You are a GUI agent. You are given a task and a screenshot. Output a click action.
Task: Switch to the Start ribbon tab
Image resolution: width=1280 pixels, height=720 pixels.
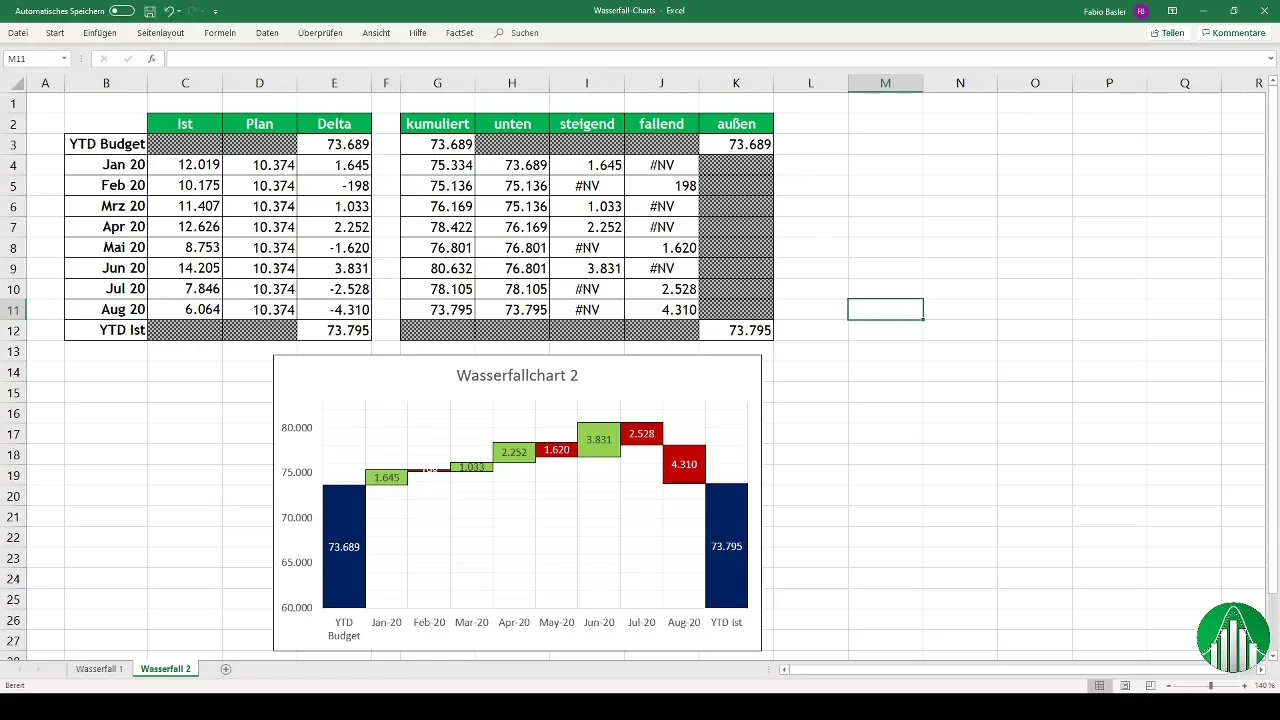coord(55,33)
